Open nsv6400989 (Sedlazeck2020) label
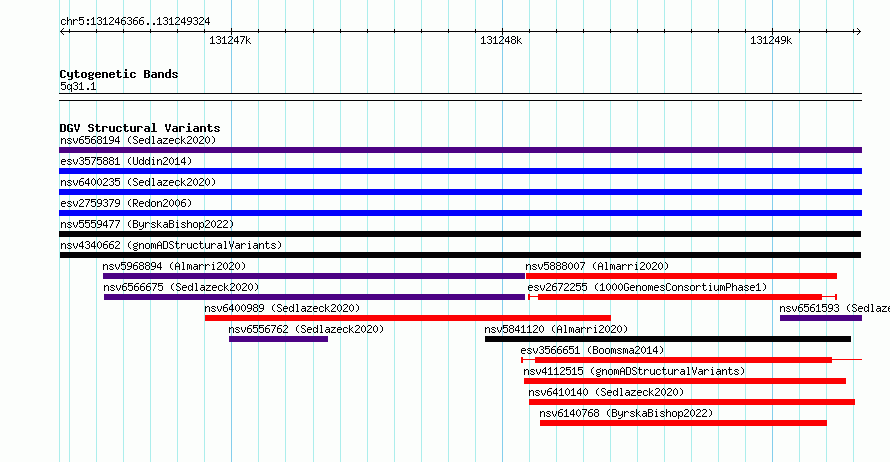The width and height of the screenshot is (890, 462). (x=282, y=308)
